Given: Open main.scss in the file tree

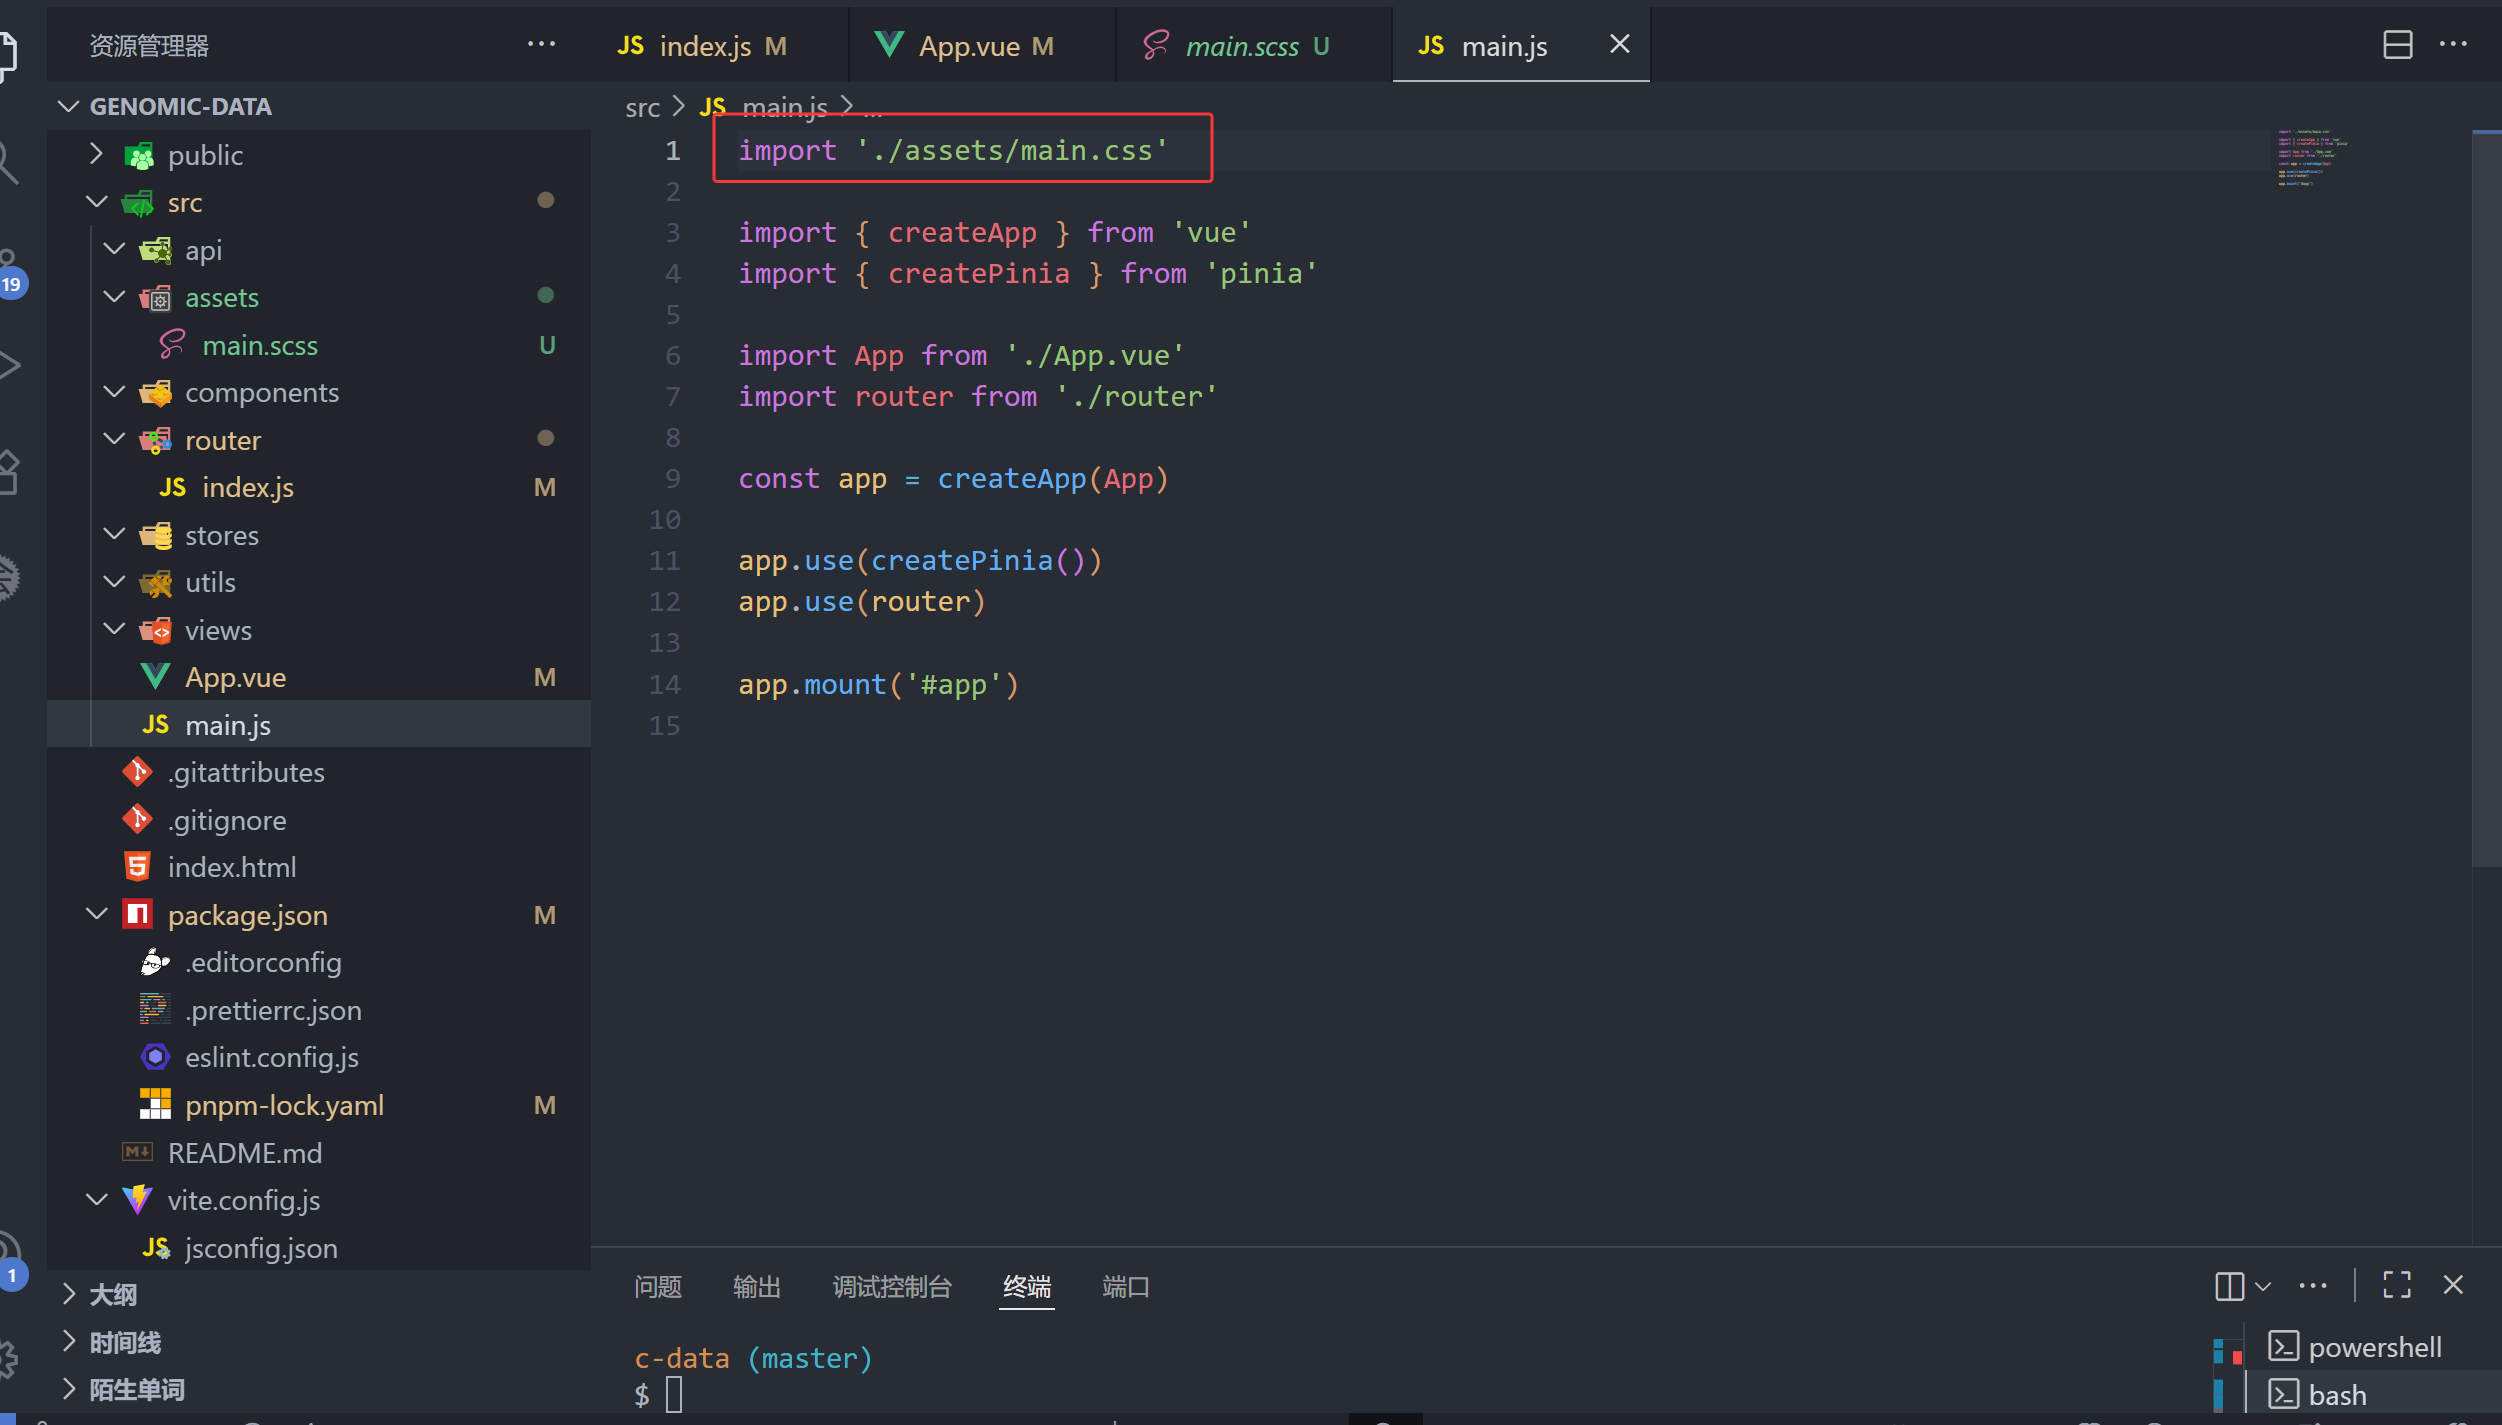Looking at the screenshot, I should 260,345.
